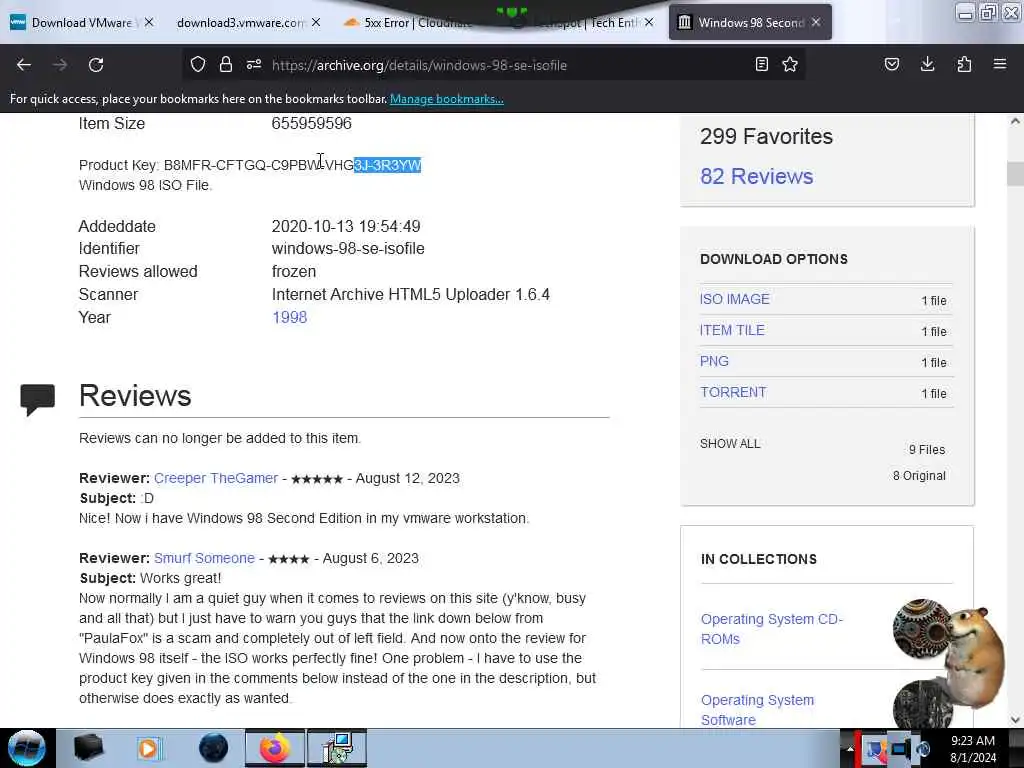Screen dimensions: 1024x768
Task: Open the black folder taskbar icon
Action: [89, 748]
